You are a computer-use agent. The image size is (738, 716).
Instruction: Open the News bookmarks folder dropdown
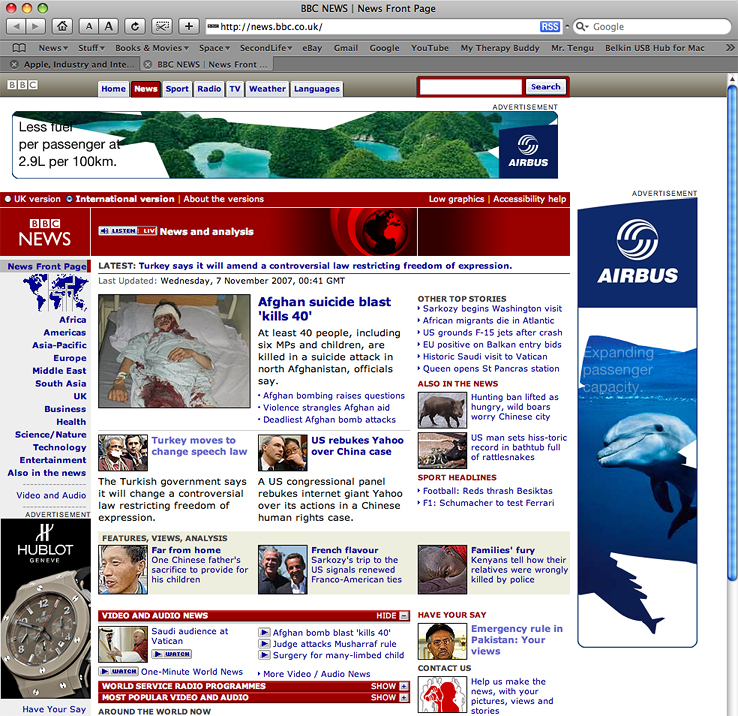coord(53,48)
